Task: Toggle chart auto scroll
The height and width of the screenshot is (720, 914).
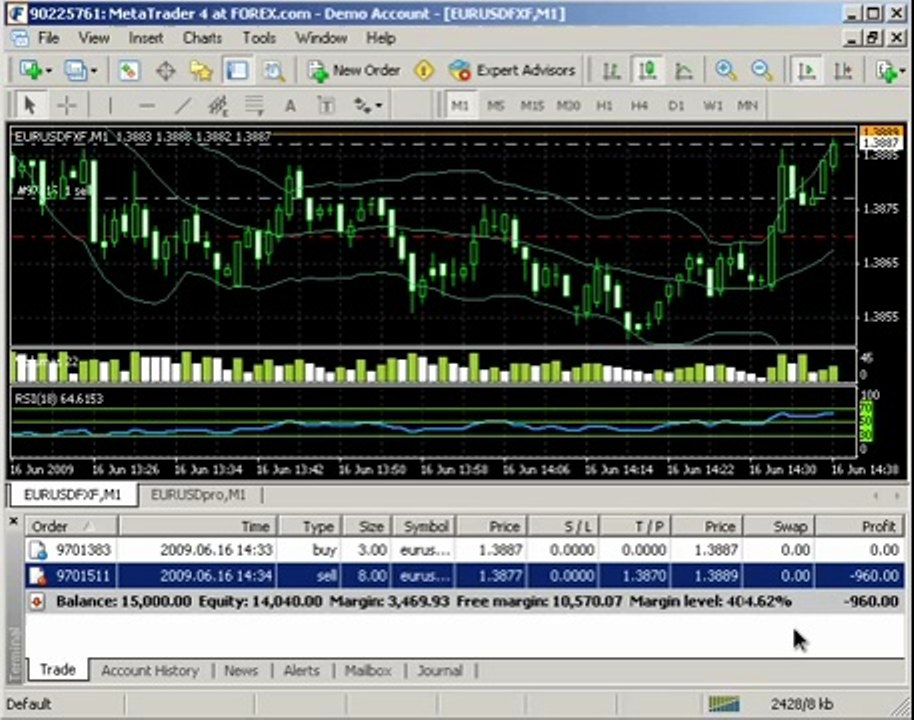Action: coord(805,70)
